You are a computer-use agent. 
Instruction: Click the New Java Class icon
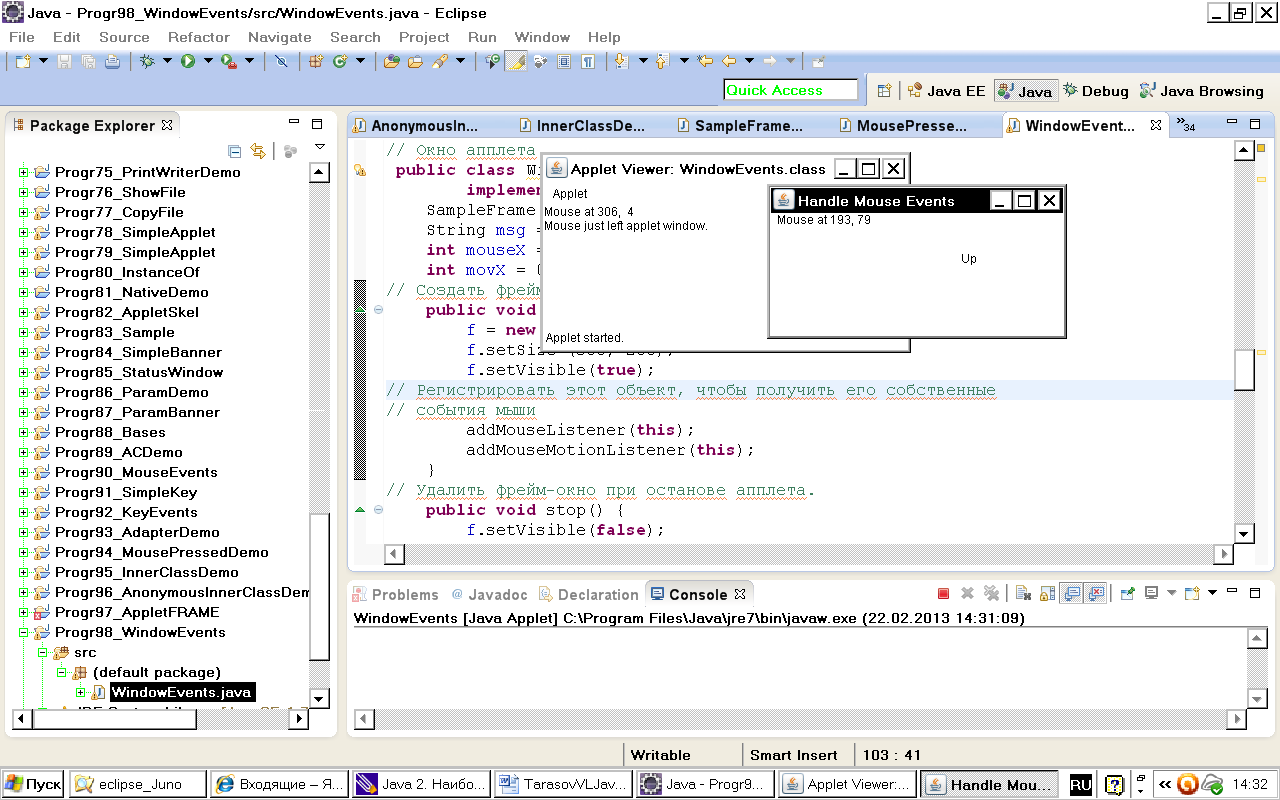[340, 61]
